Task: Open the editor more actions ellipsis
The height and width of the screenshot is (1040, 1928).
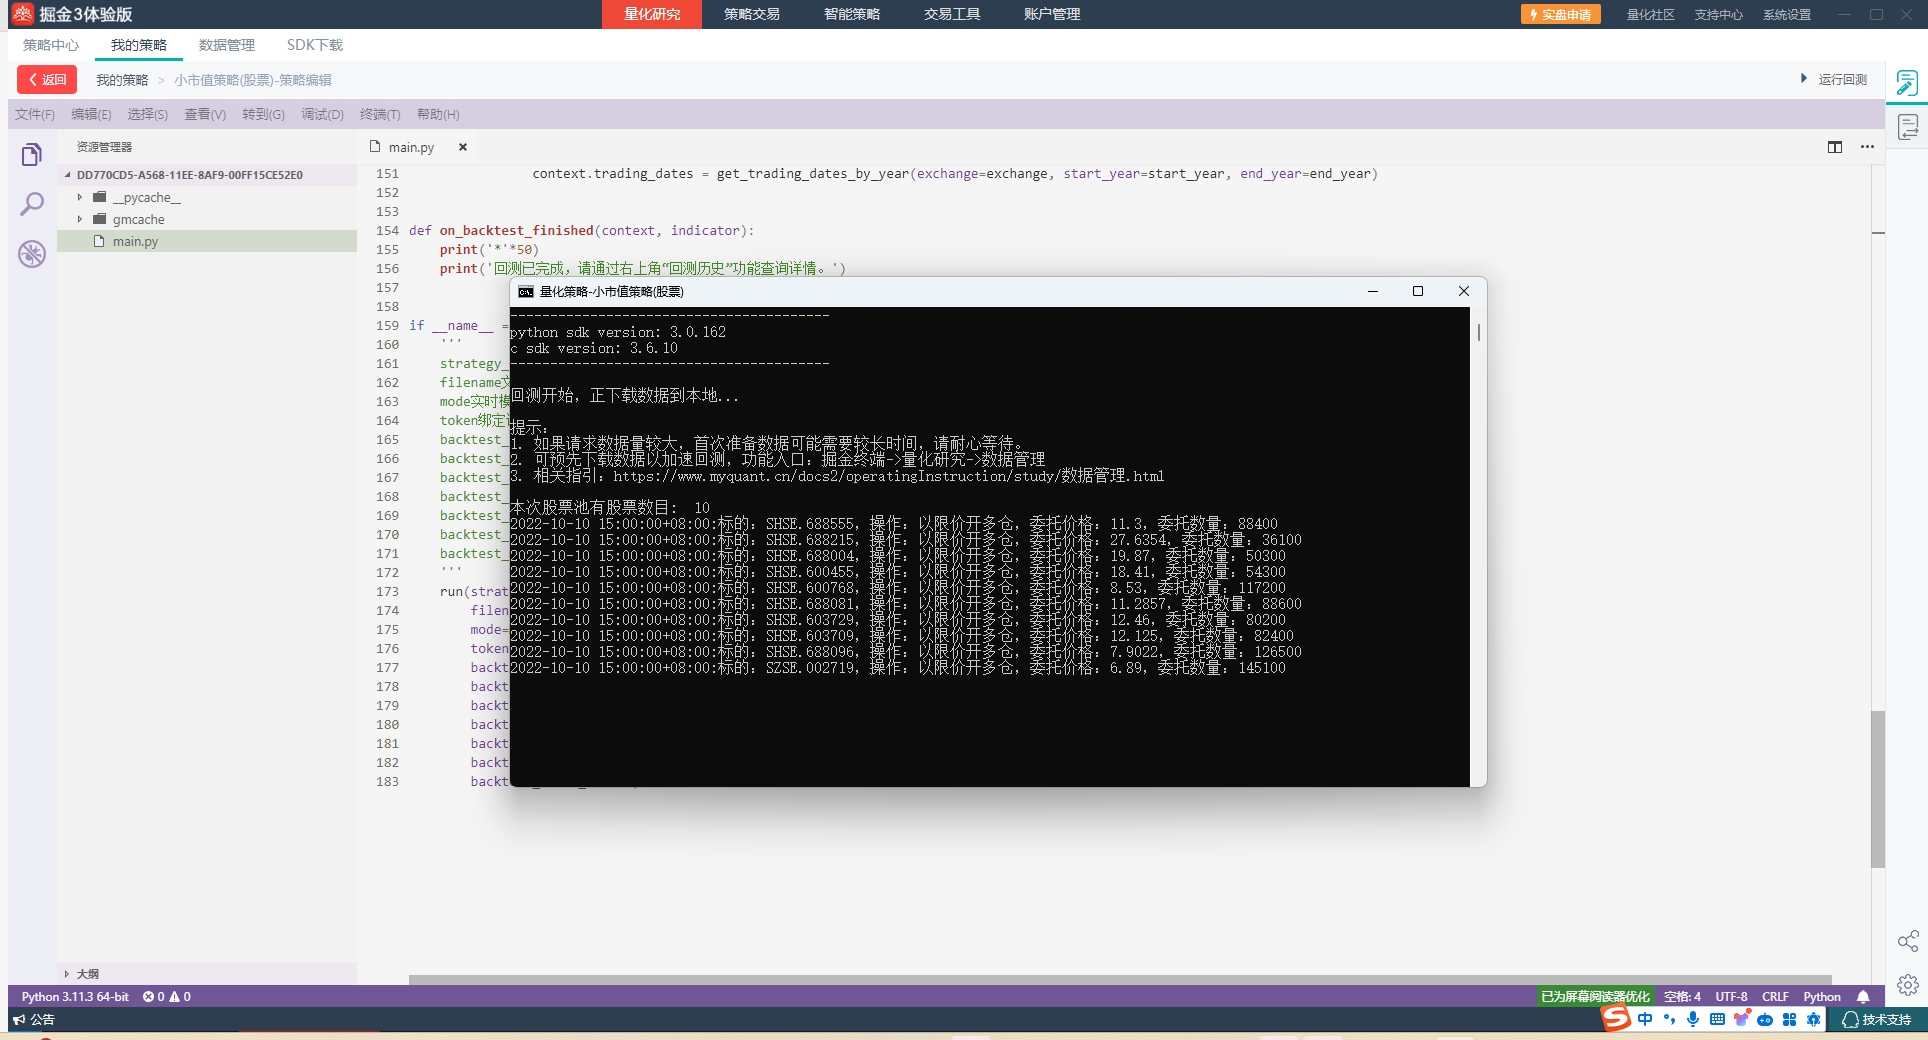Action: (x=1867, y=147)
